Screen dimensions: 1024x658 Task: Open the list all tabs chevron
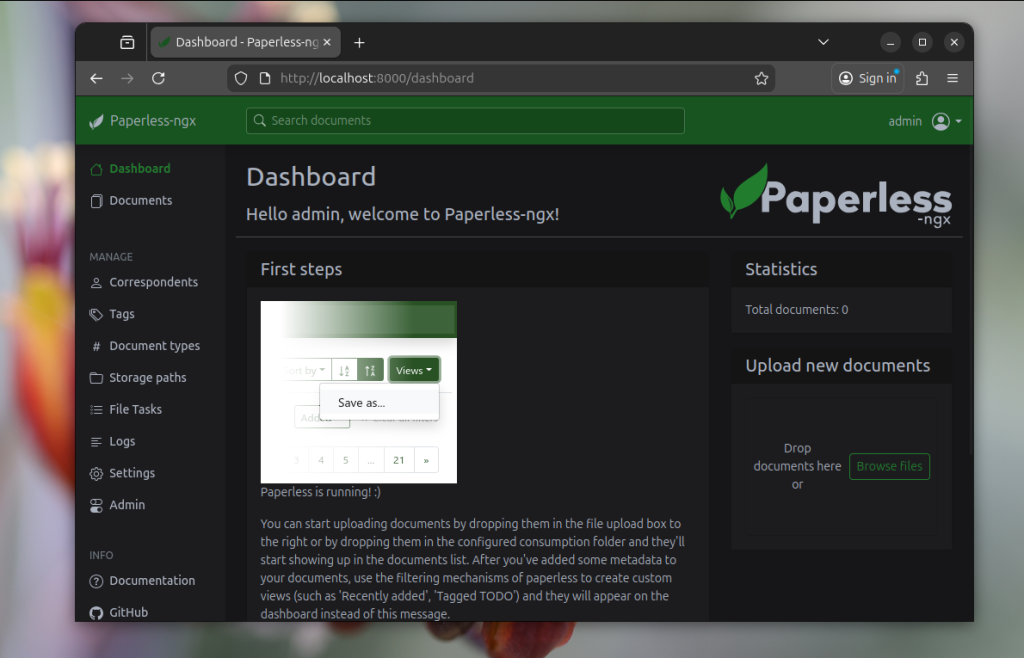(823, 42)
